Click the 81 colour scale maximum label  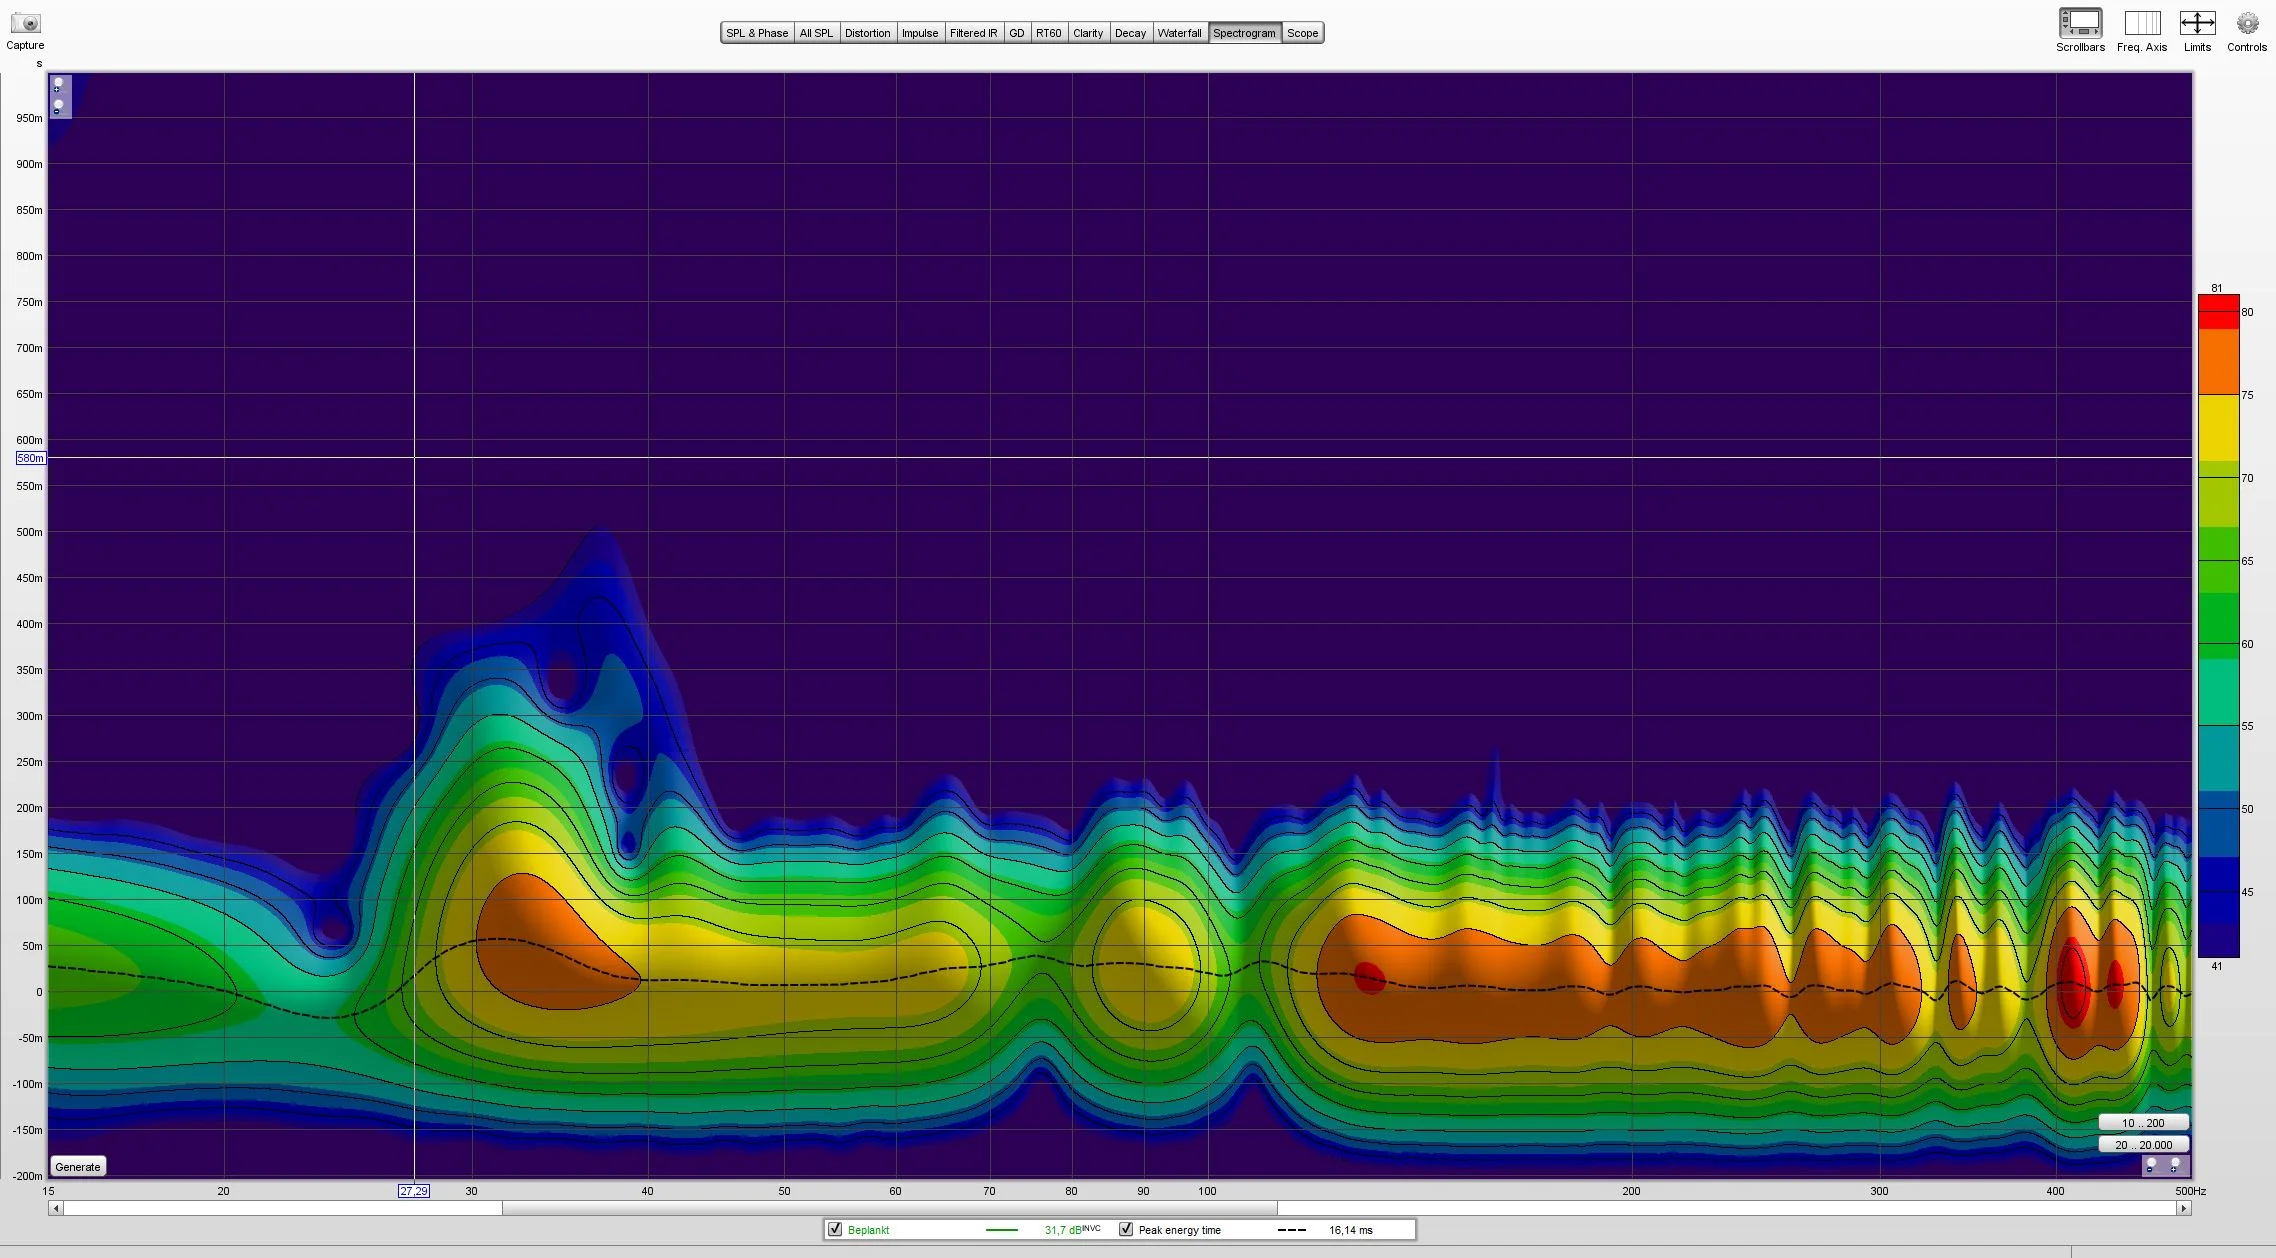pyautogui.click(x=2217, y=288)
